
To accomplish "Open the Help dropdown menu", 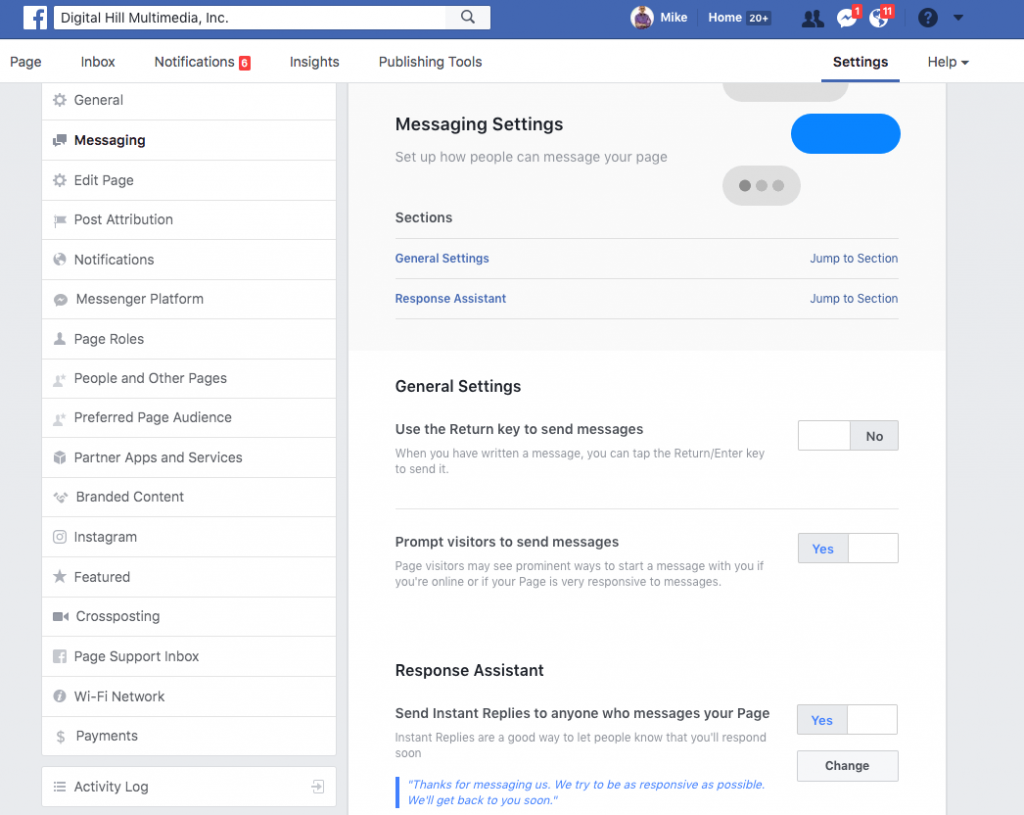I will point(946,61).
